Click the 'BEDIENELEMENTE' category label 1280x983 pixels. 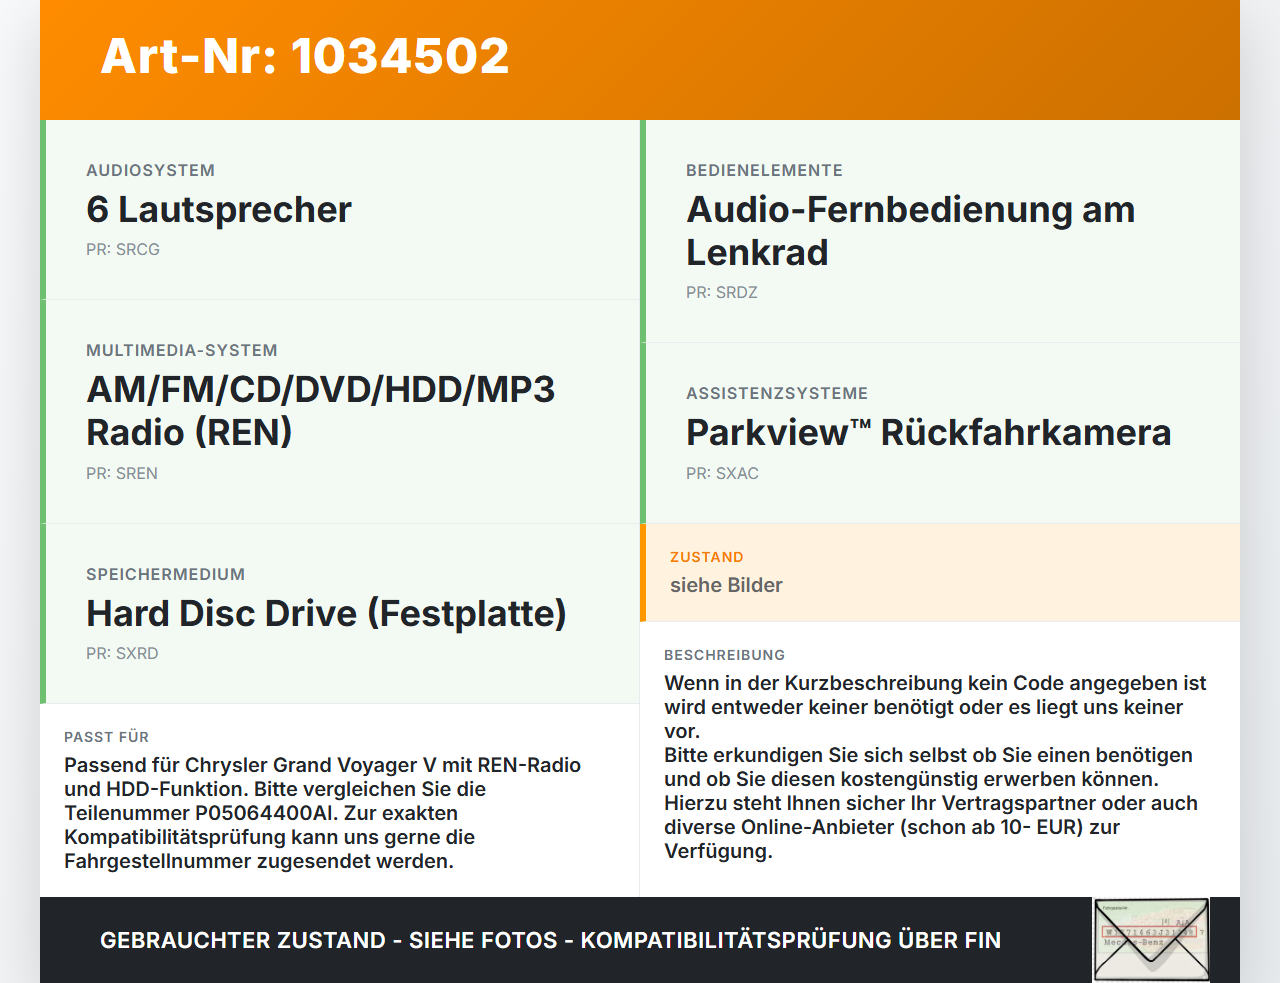point(764,171)
